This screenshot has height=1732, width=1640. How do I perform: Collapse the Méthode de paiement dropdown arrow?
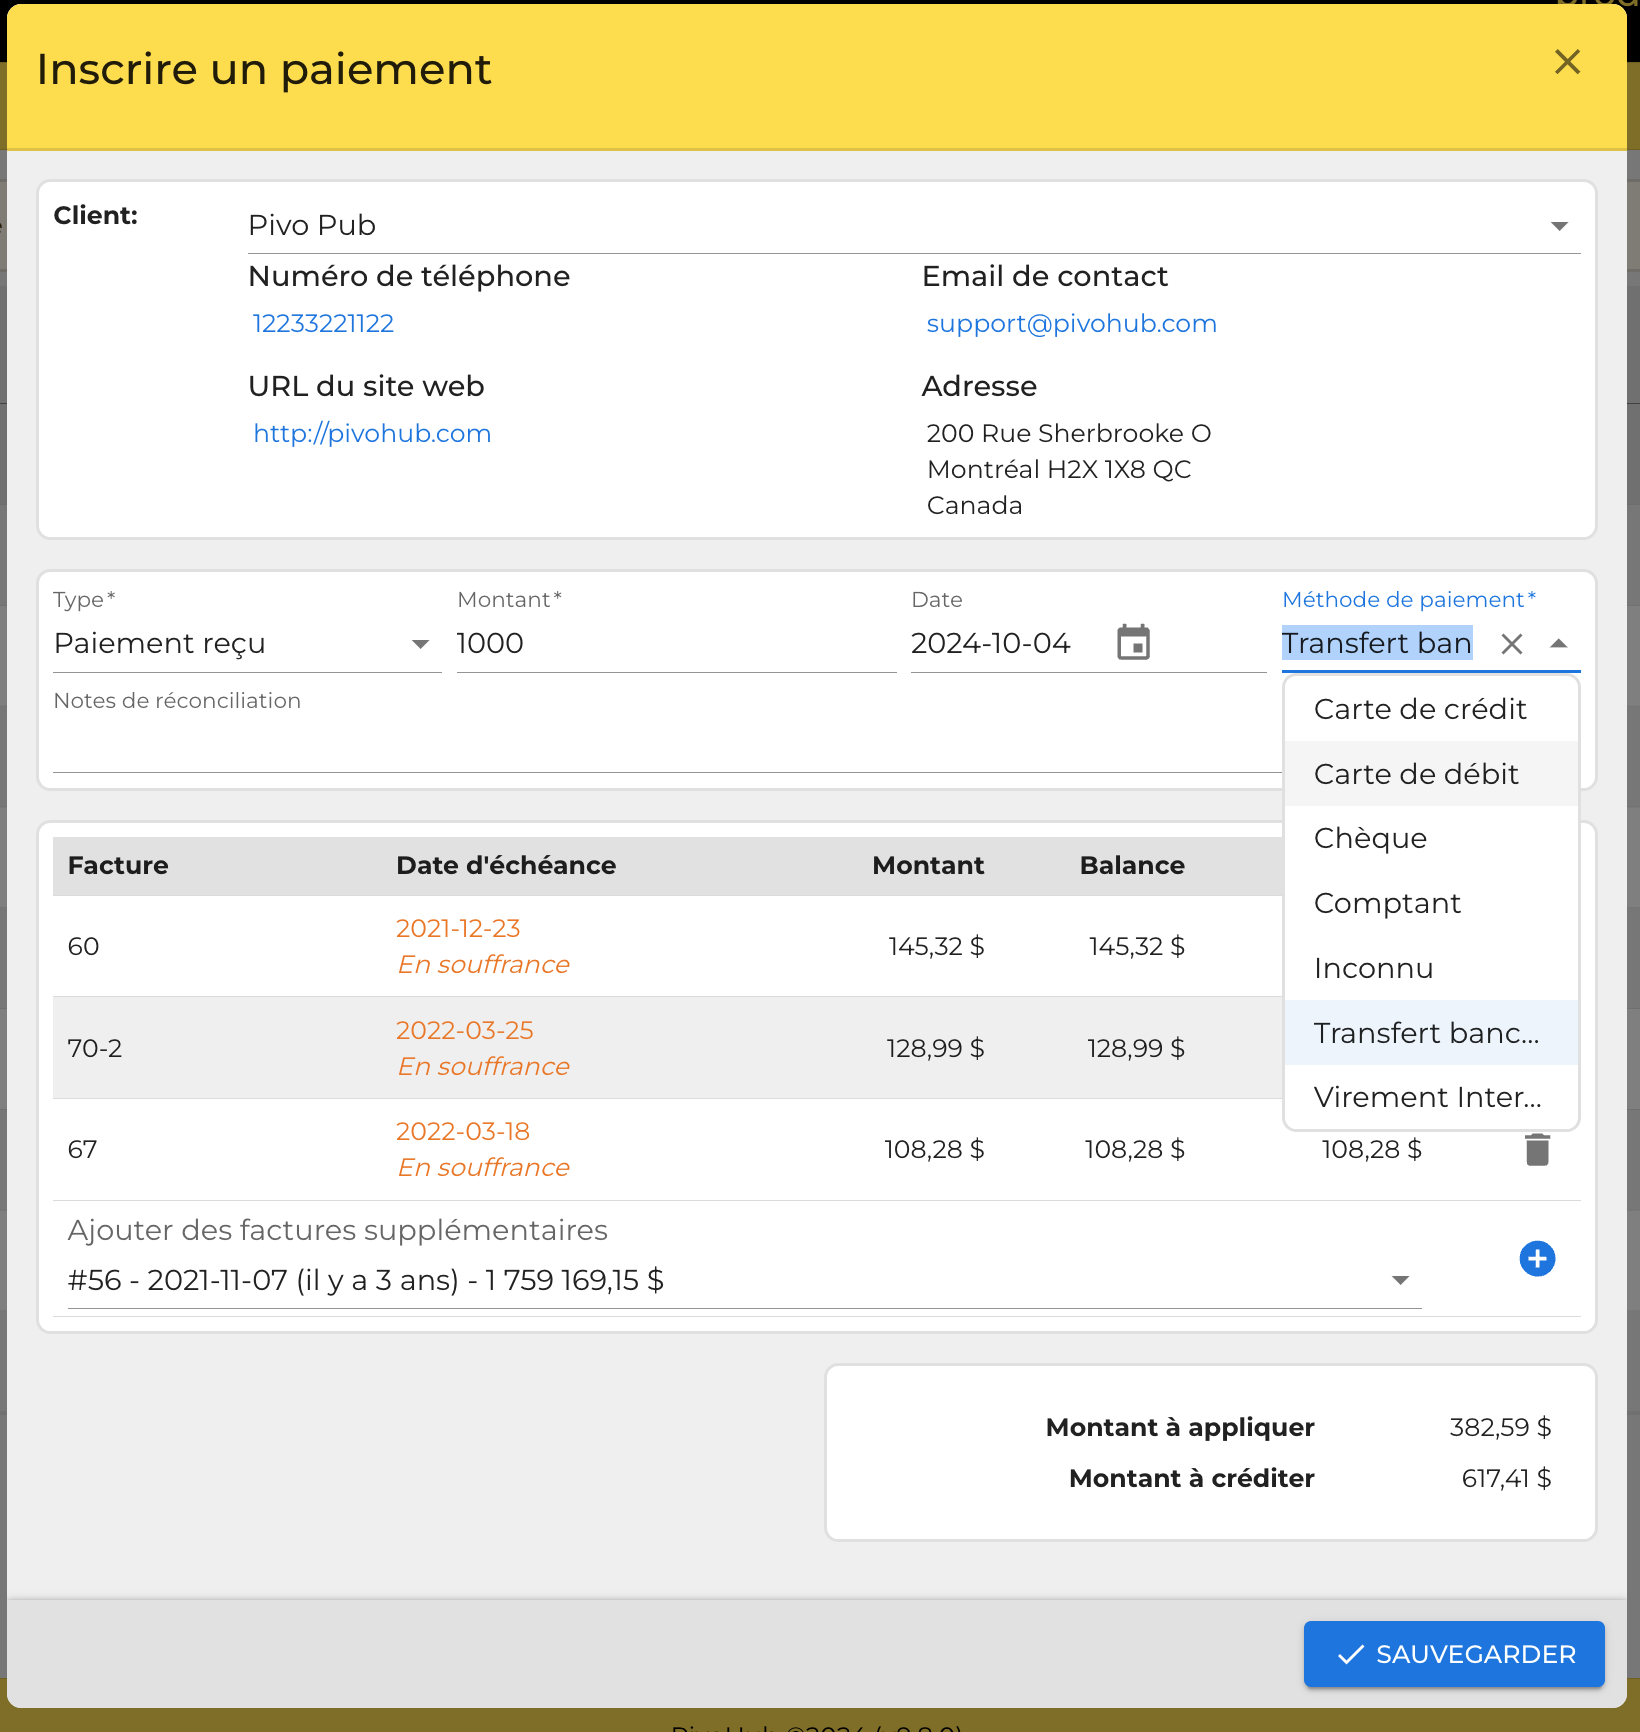(x=1558, y=644)
